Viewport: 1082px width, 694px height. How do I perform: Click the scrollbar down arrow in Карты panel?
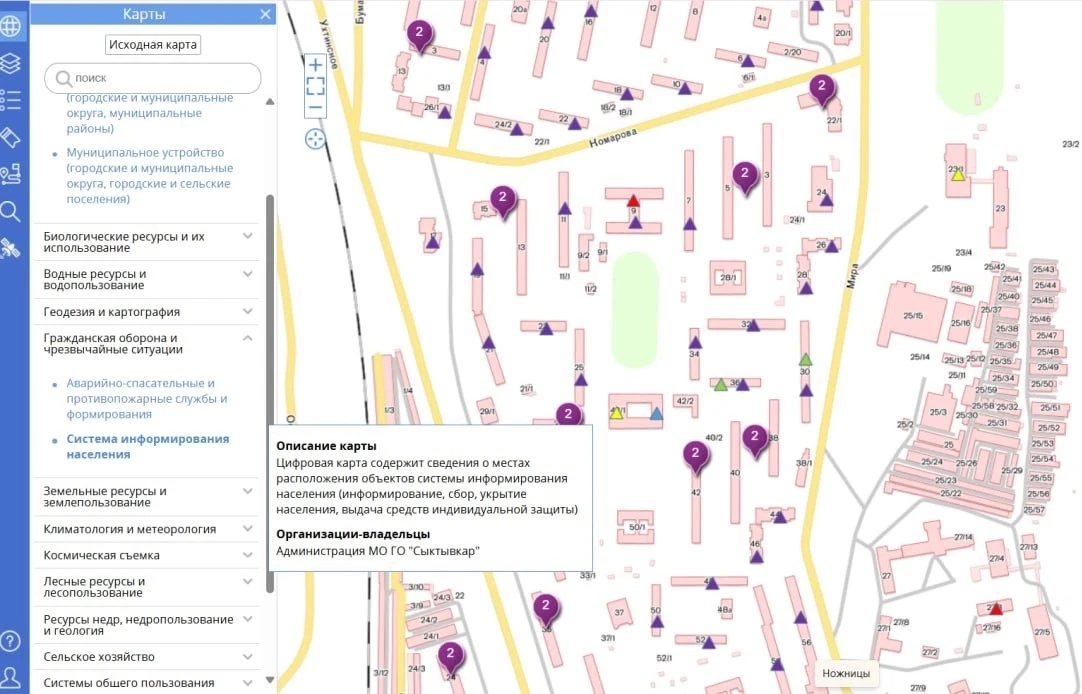pos(270,680)
